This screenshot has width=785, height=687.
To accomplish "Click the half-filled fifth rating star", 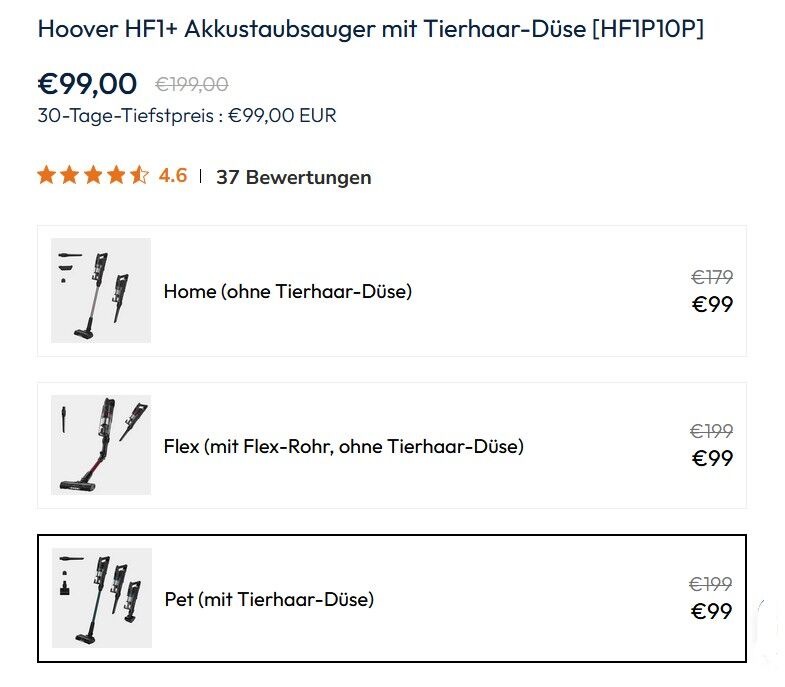I will (139, 176).
